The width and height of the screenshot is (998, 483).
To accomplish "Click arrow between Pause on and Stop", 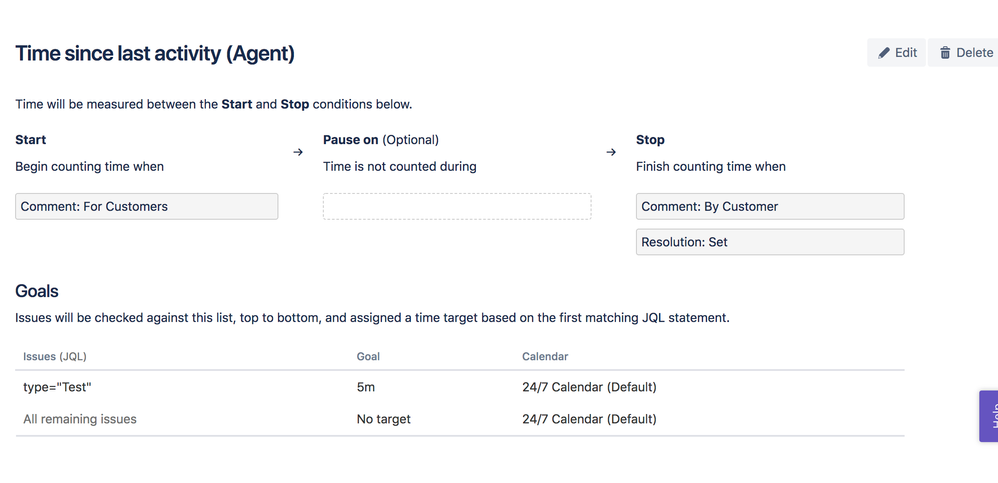I will click(x=611, y=152).
